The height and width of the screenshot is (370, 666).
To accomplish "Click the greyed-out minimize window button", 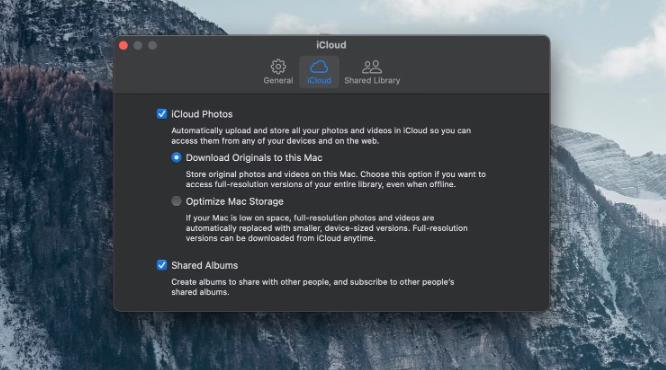I will click(x=138, y=45).
